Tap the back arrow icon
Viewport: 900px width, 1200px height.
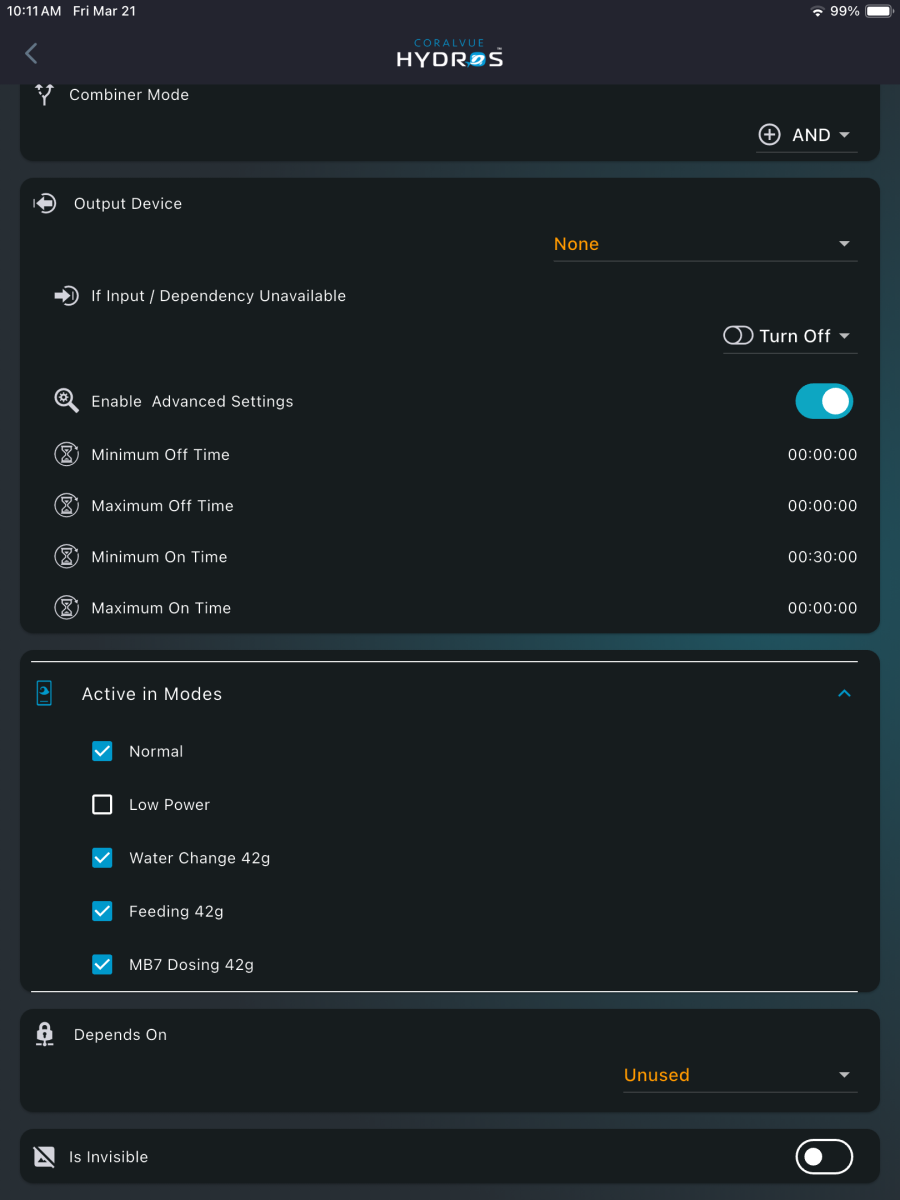31,53
